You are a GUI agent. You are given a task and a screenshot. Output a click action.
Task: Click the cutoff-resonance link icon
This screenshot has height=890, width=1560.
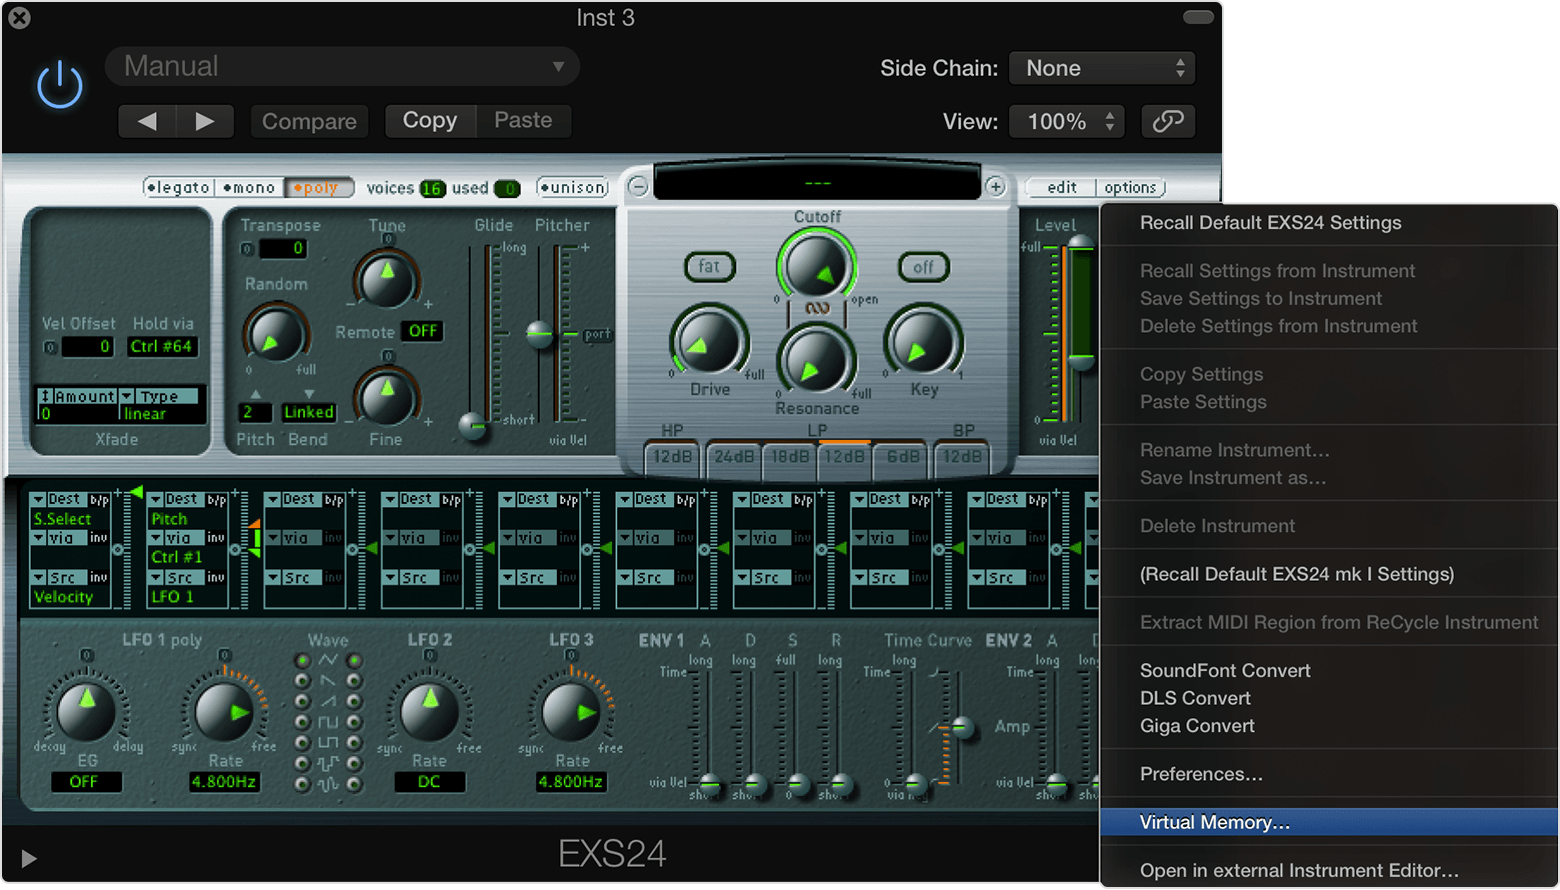click(x=817, y=308)
